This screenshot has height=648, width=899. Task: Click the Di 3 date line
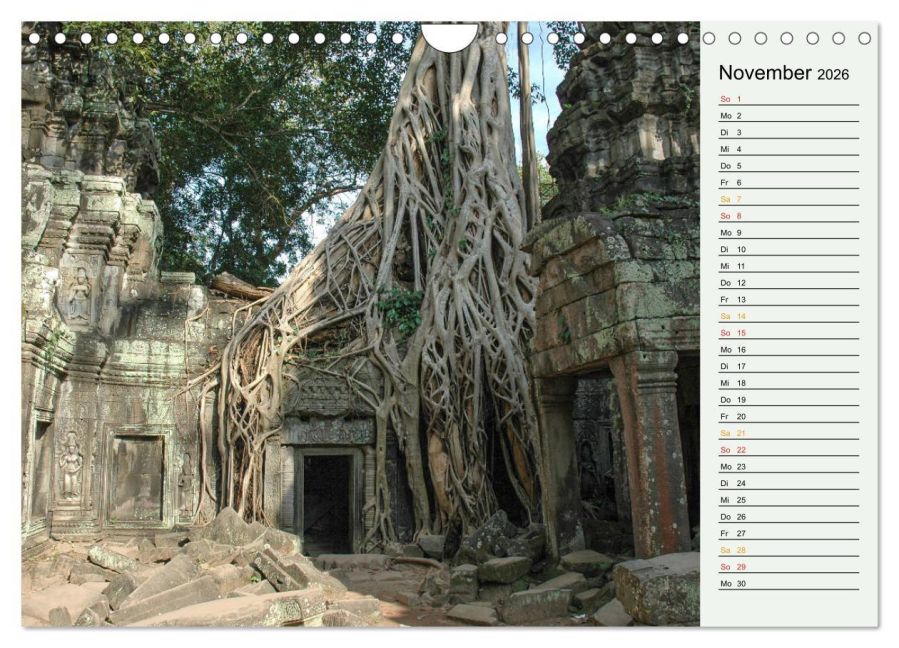click(789, 132)
